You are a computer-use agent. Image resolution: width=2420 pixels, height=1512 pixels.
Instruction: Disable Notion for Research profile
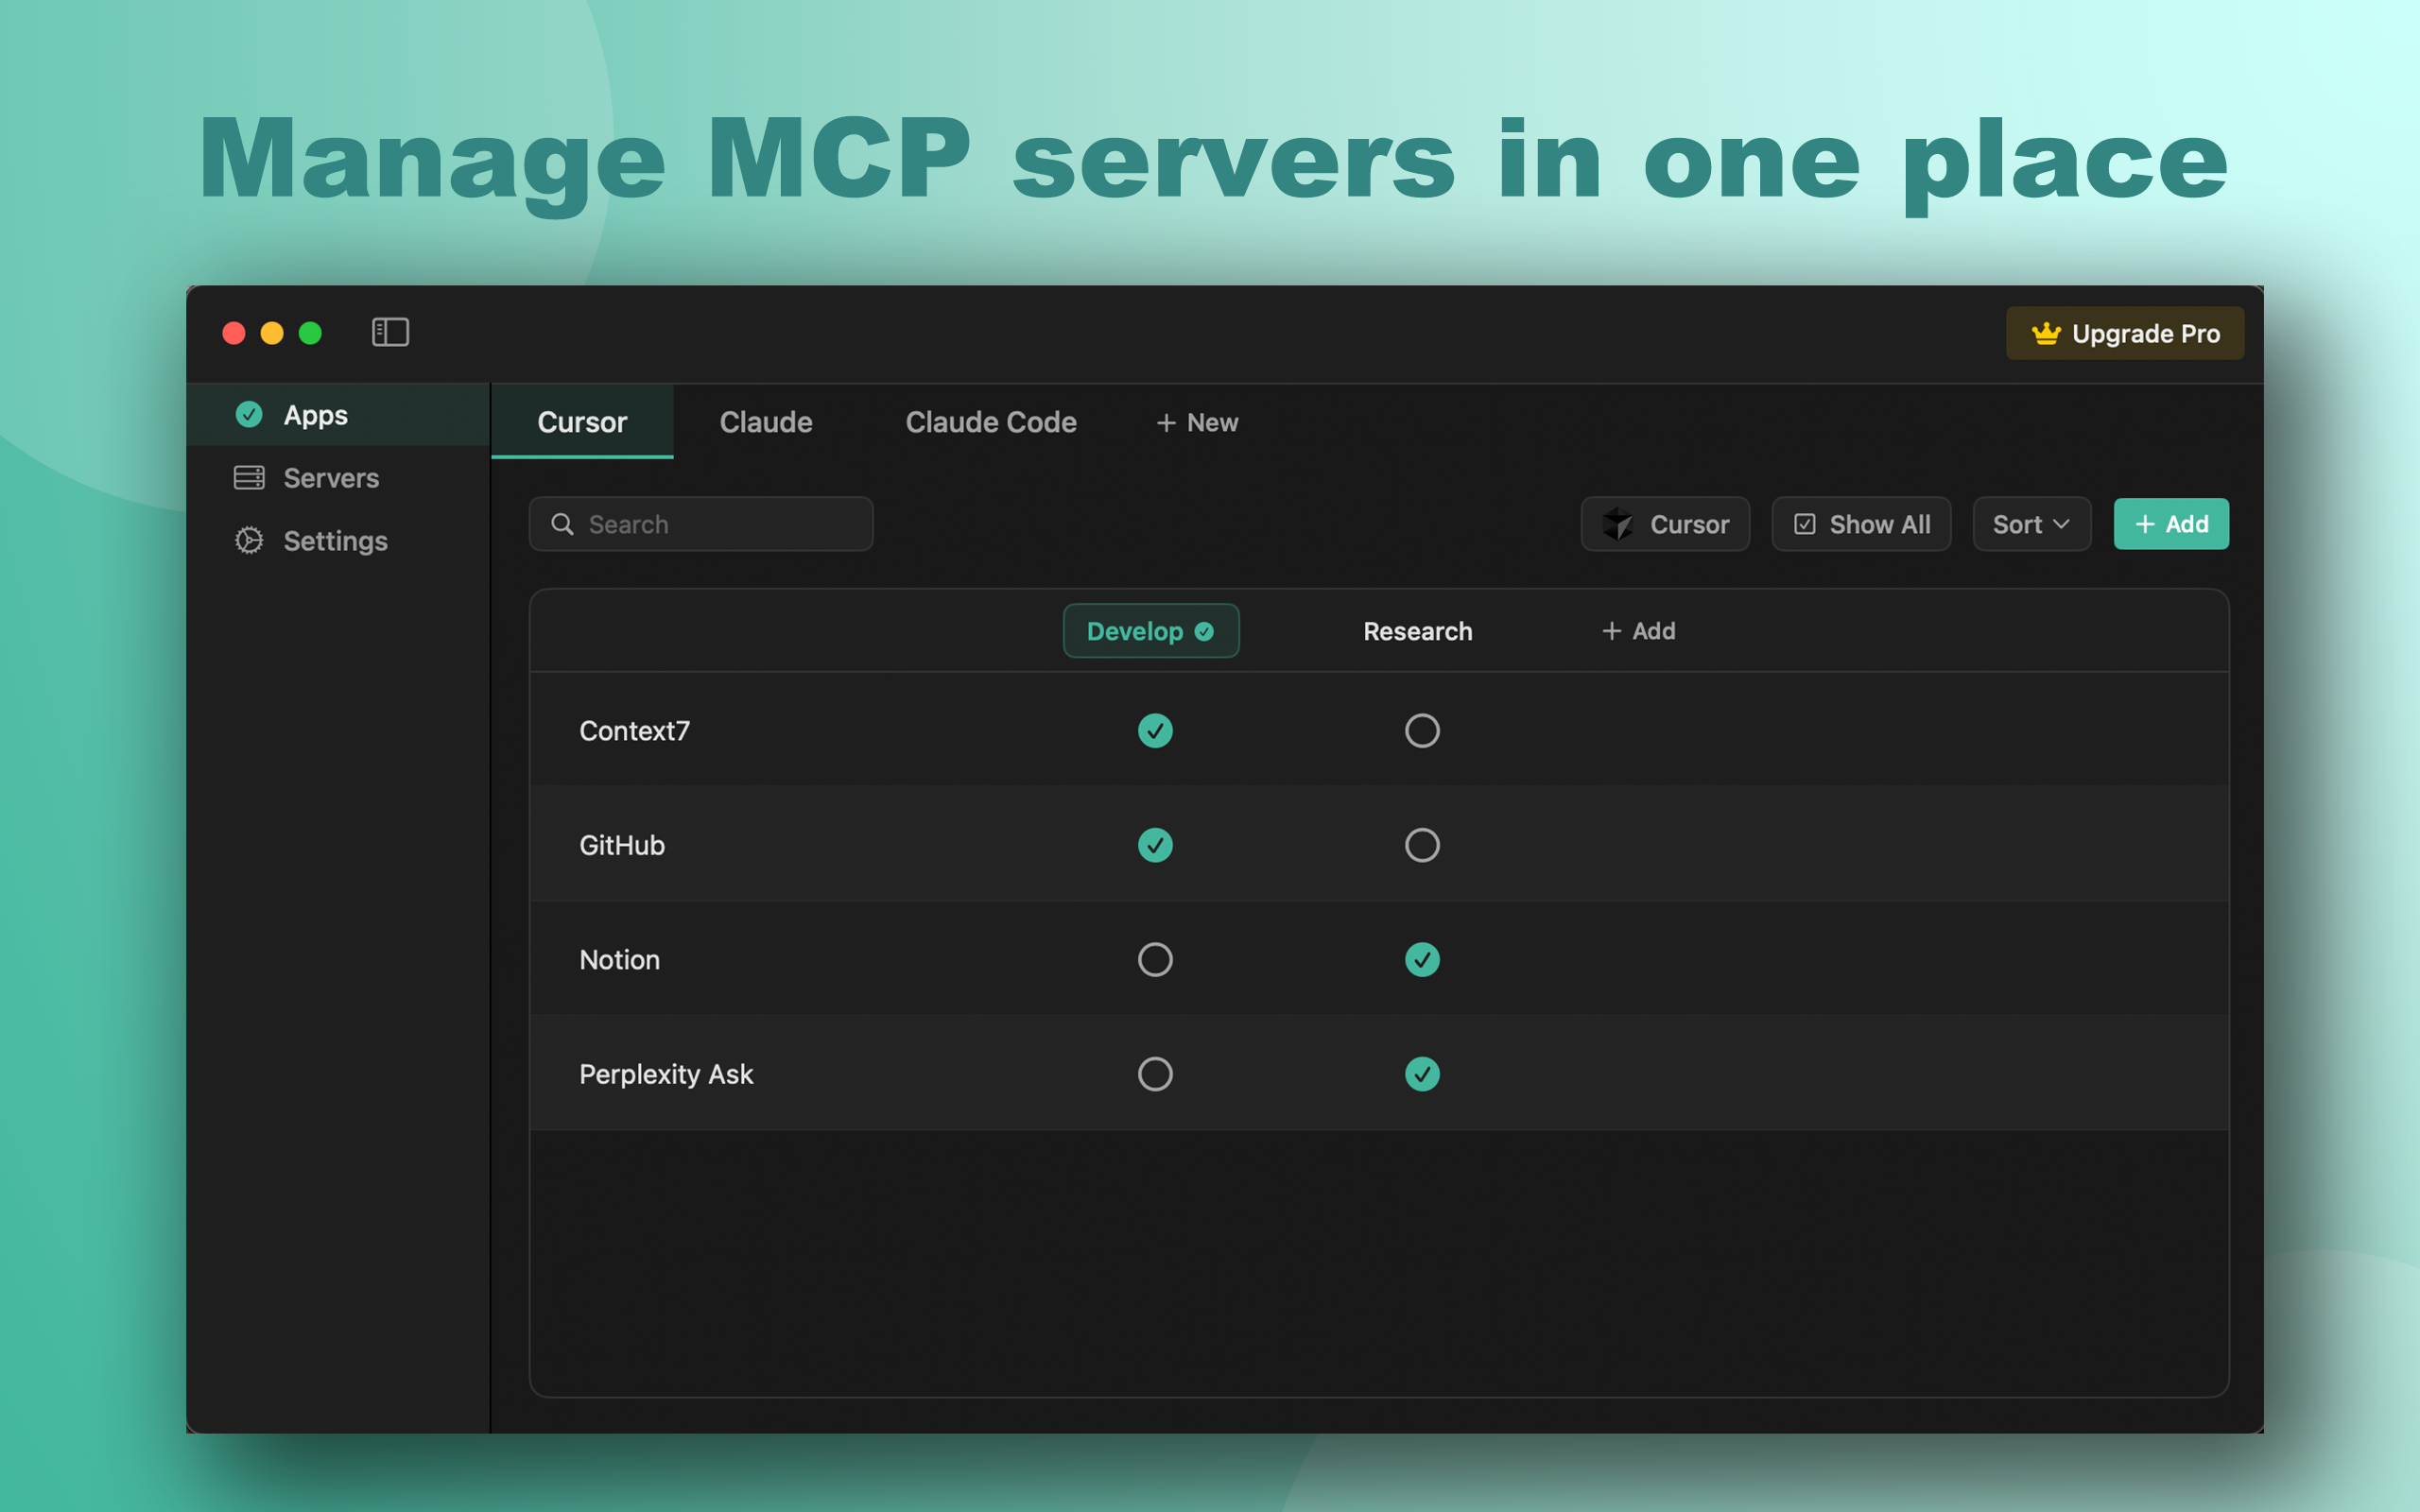(1422, 960)
